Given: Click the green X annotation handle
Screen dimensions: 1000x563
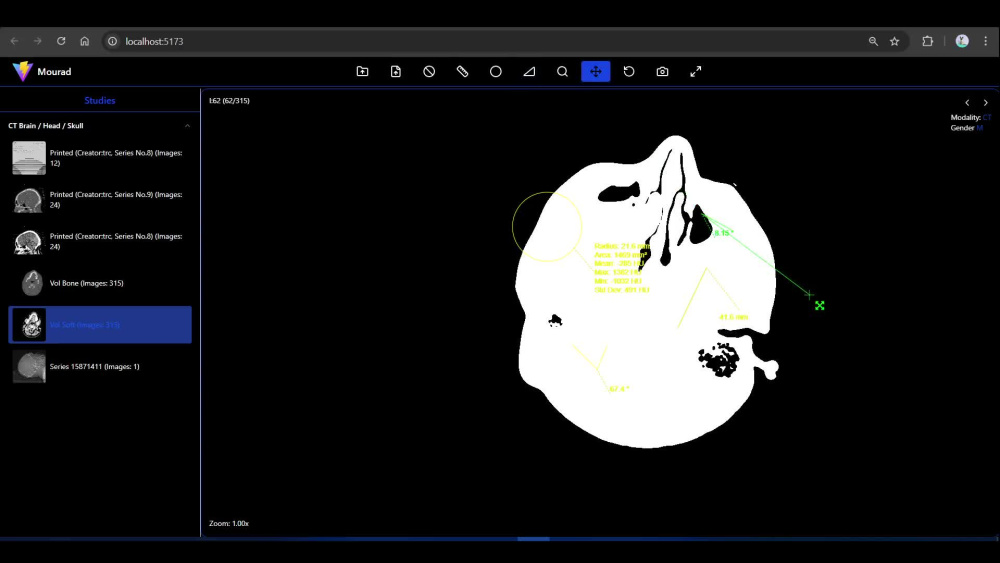Looking at the screenshot, I should tap(820, 306).
